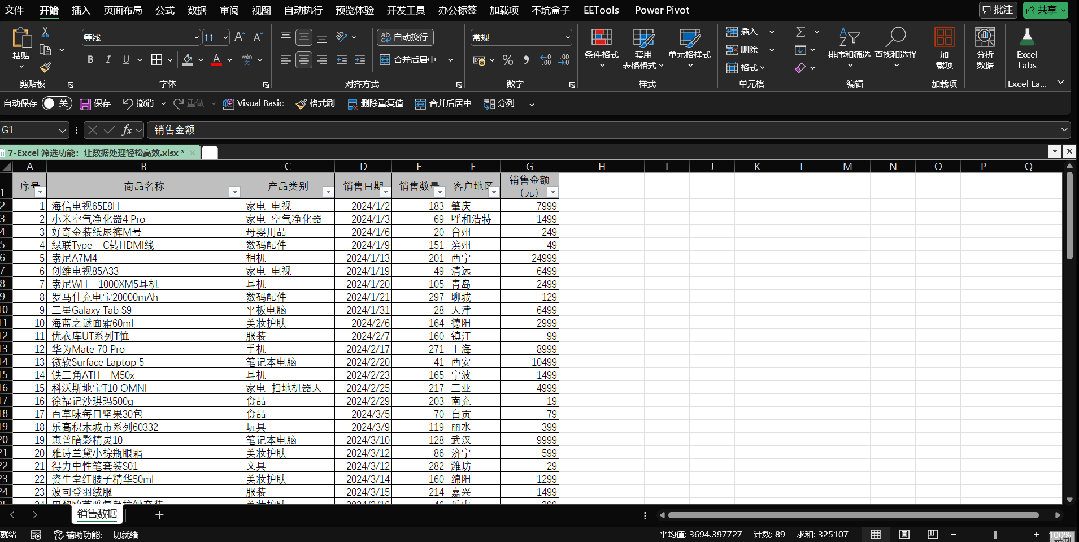Click the Clear eraser icon
The height and width of the screenshot is (542, 1079).
801,67
